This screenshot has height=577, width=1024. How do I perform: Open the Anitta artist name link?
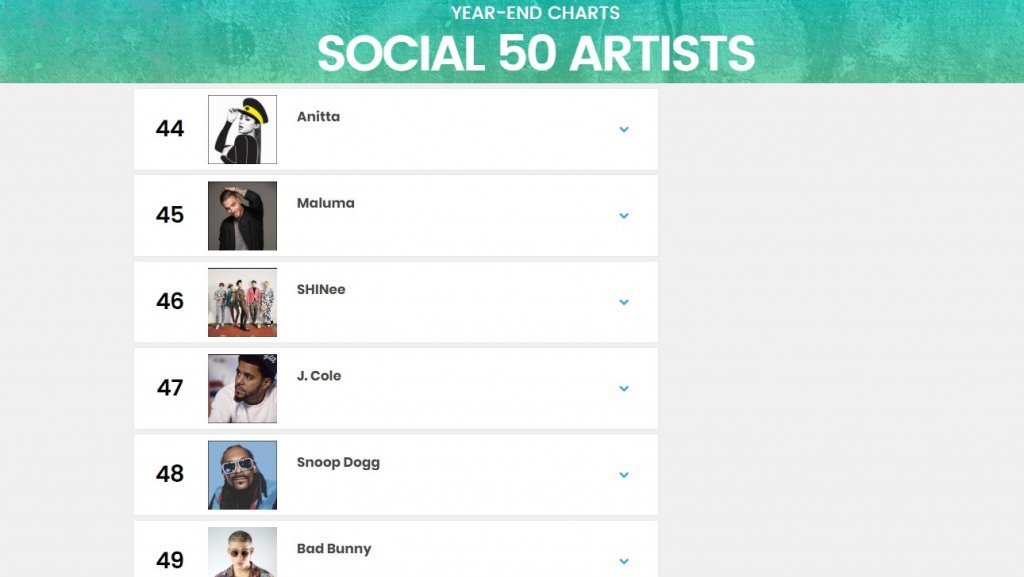(318, 117)
